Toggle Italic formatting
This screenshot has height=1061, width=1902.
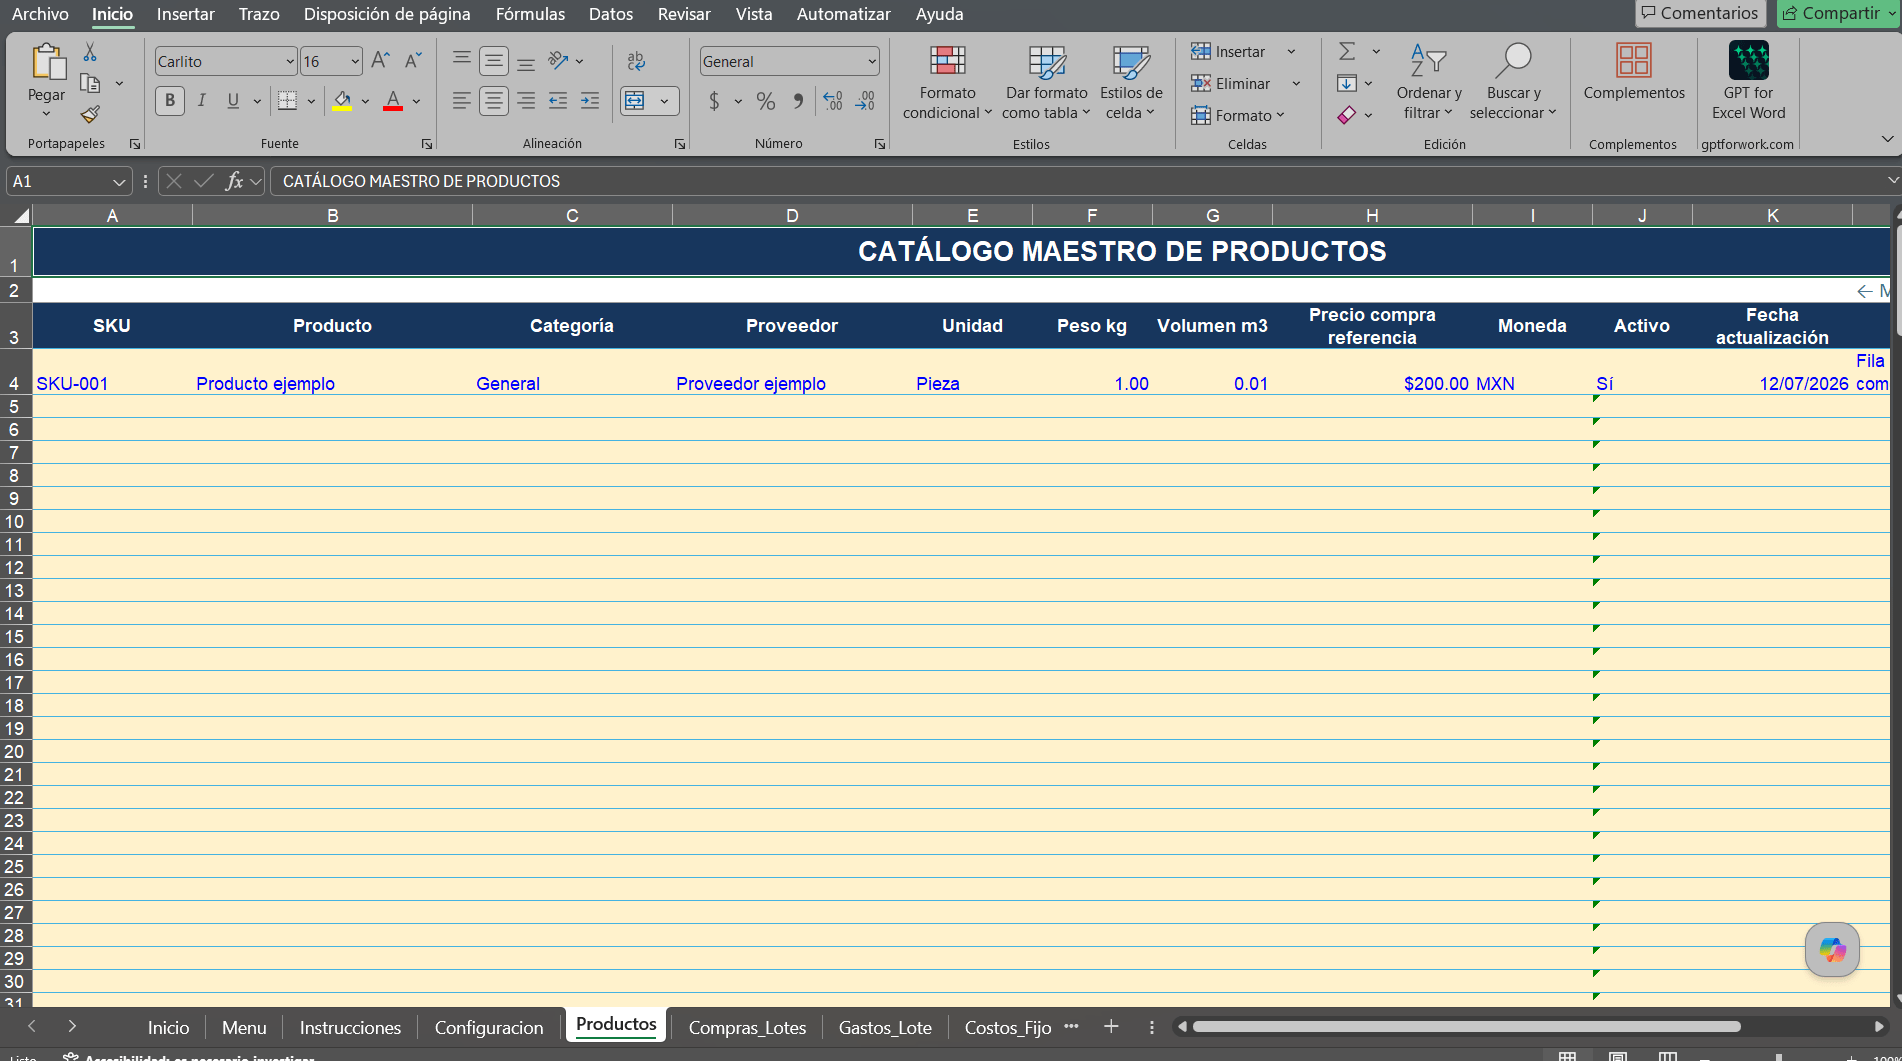coord(202,100)
